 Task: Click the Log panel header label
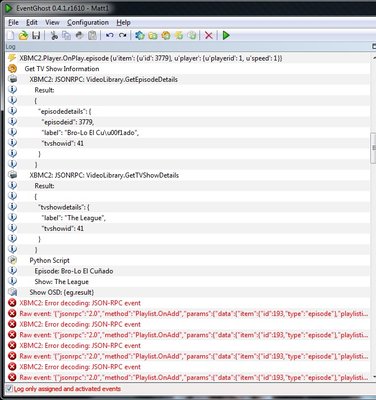(x=10, y=46)
